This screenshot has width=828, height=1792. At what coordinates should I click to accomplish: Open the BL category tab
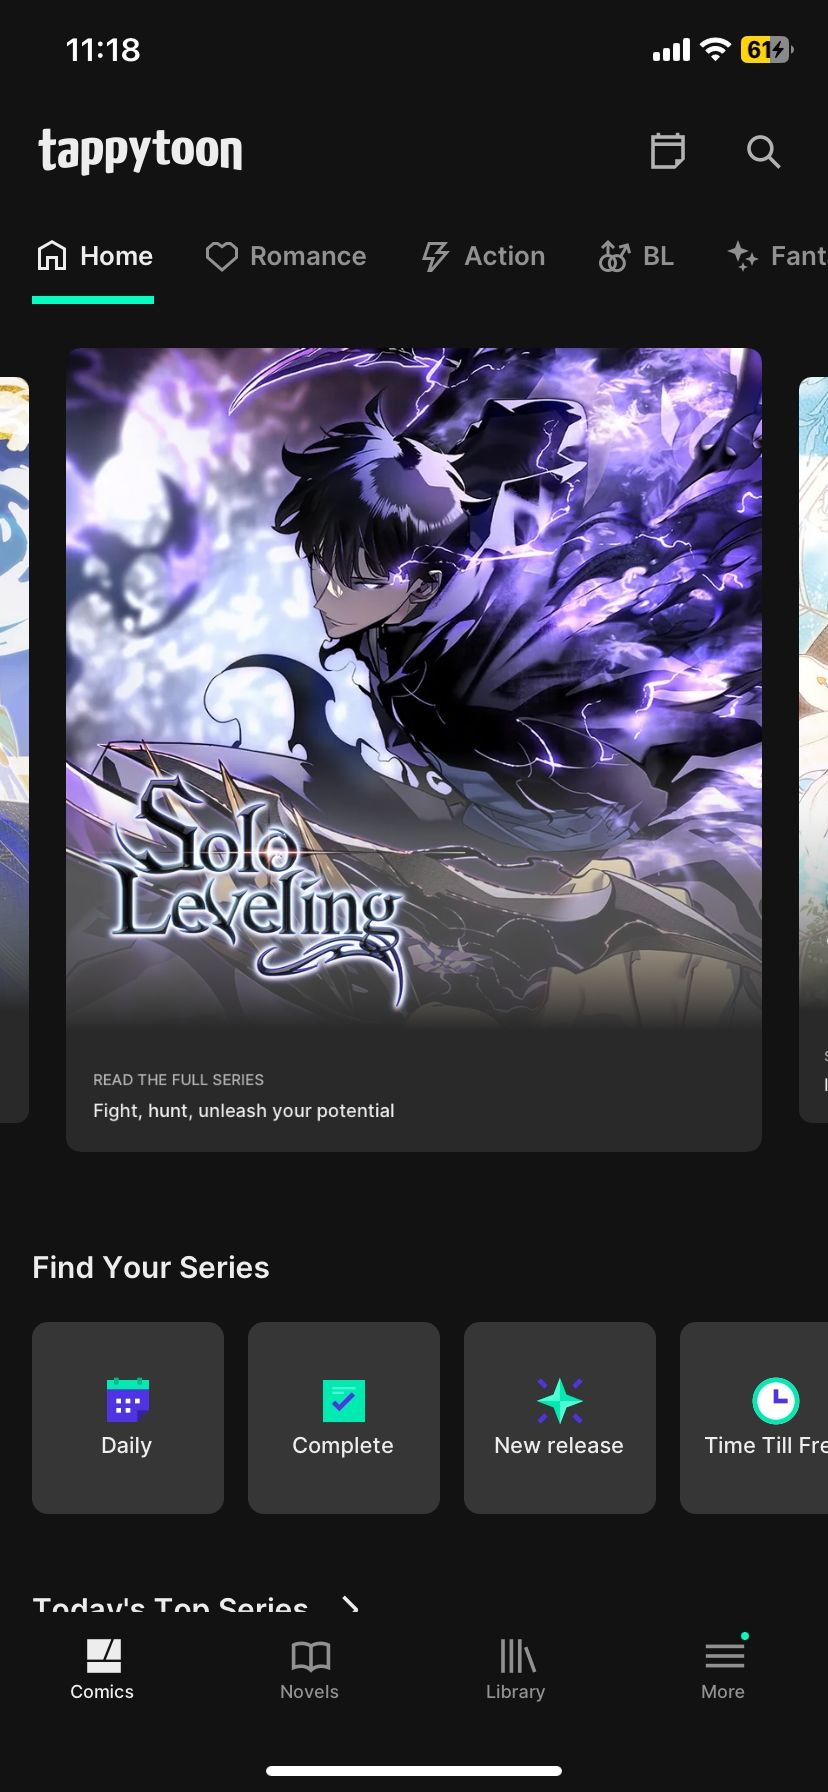tap(636, 256)
